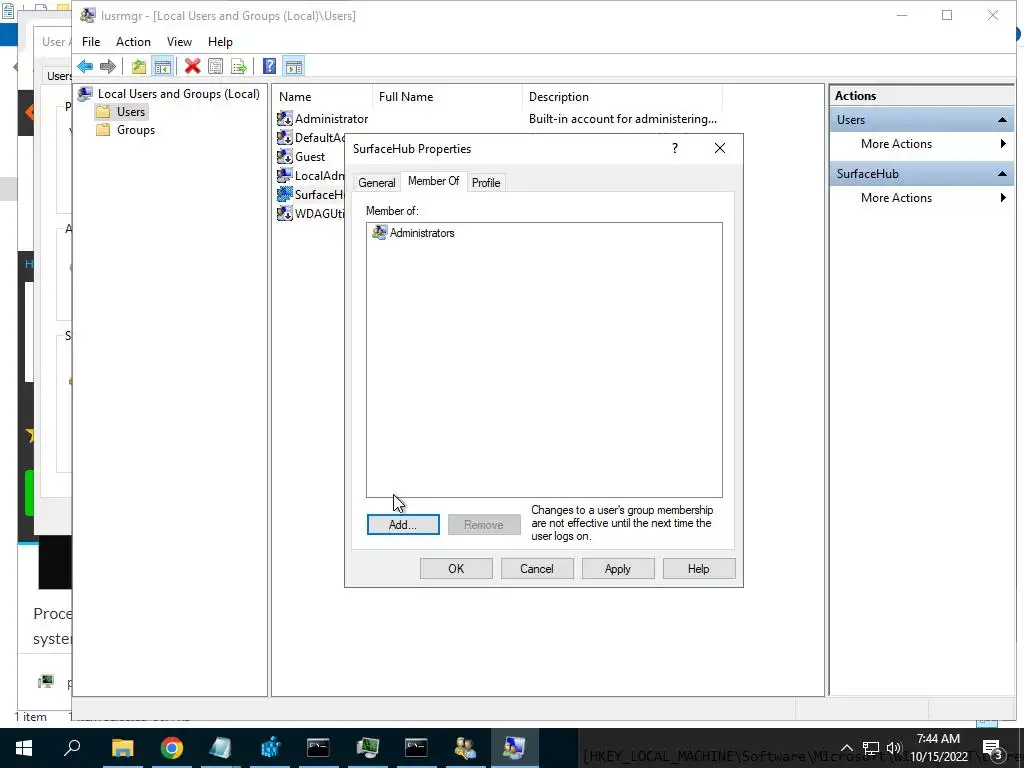
Task: Toggle the Show/Hide Action Pane icon
Action: pyautogui.click(x=294, y=66)
